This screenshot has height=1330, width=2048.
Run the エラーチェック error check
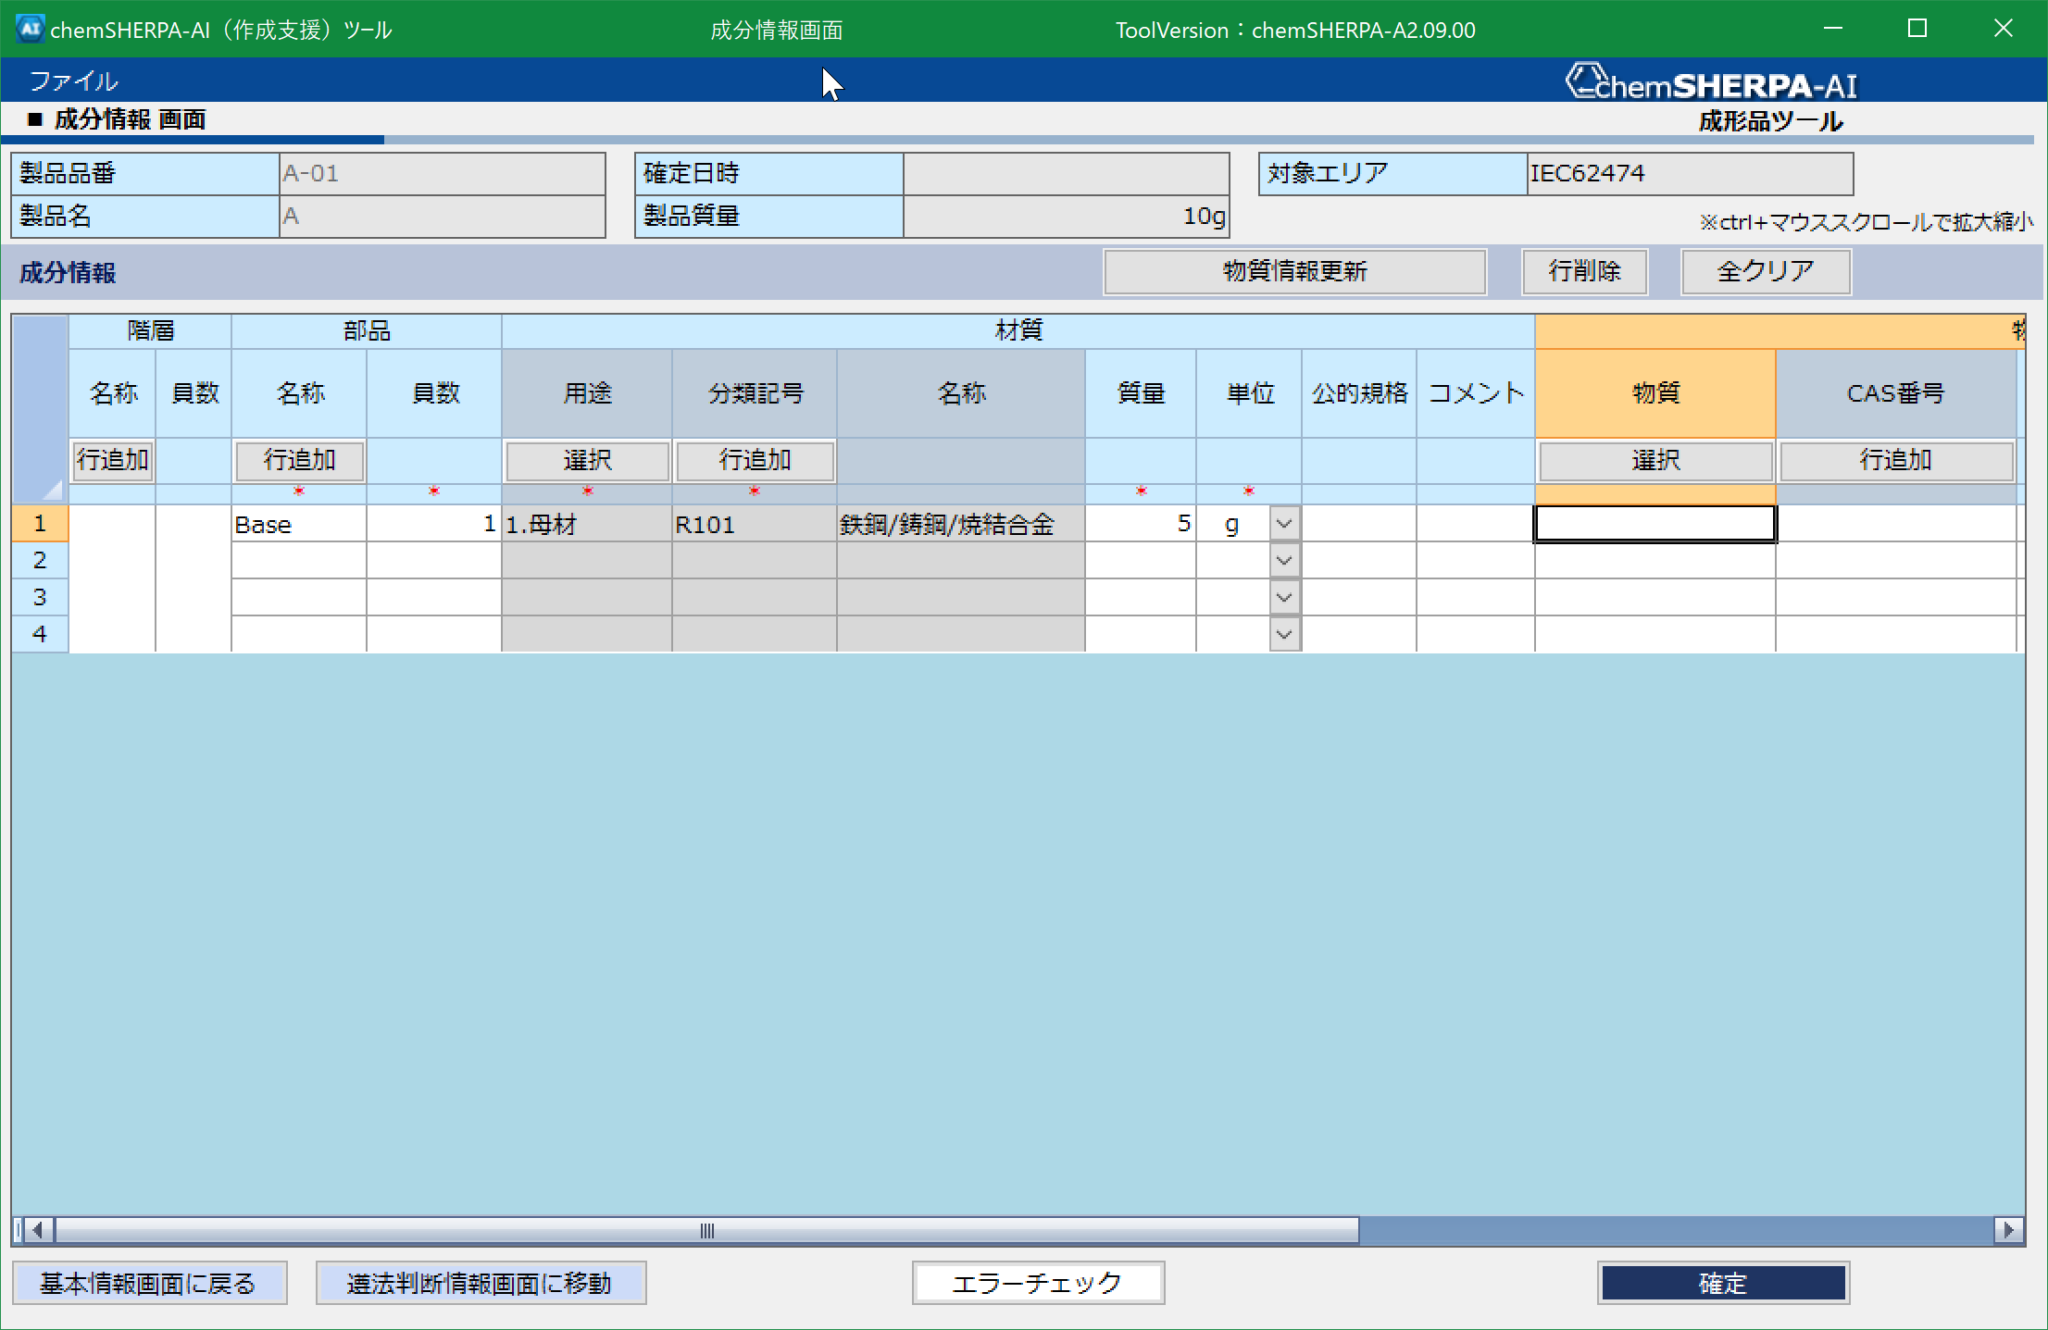pos(1037,1282)
